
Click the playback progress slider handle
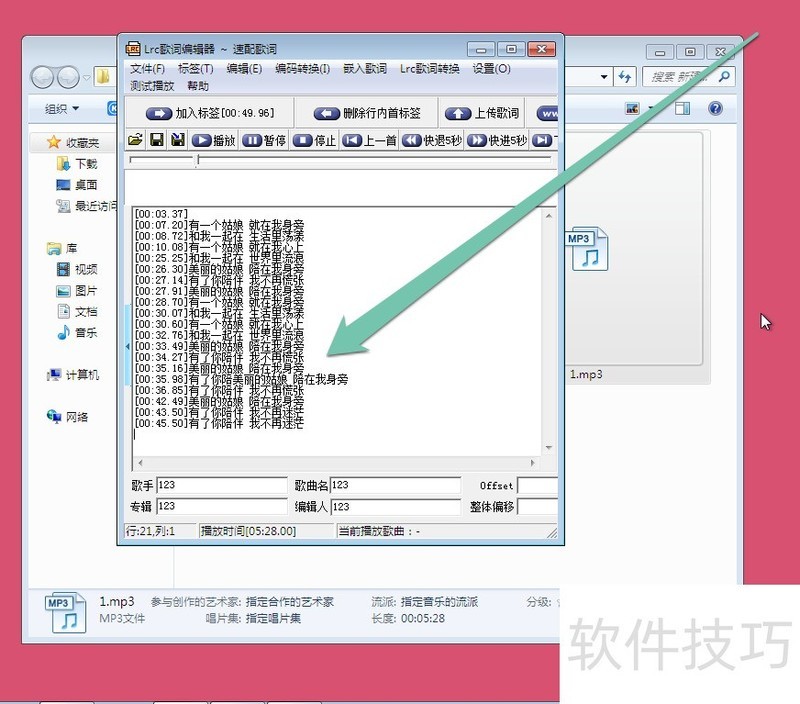click(x=198, y=160)
